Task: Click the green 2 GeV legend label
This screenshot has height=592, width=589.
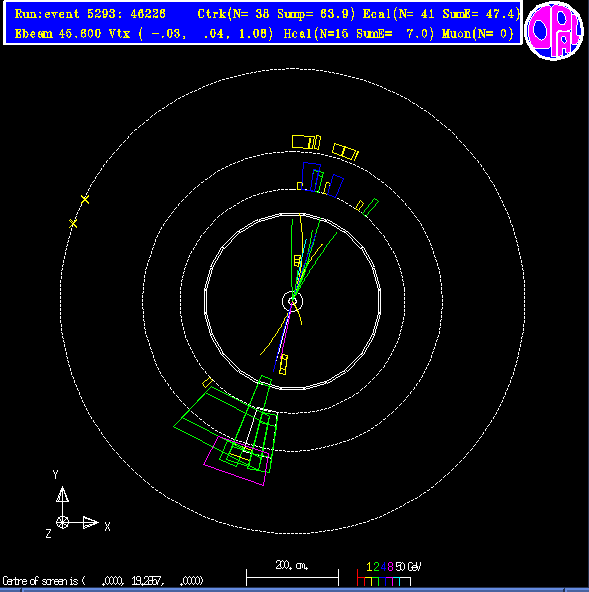Action: 376,567
